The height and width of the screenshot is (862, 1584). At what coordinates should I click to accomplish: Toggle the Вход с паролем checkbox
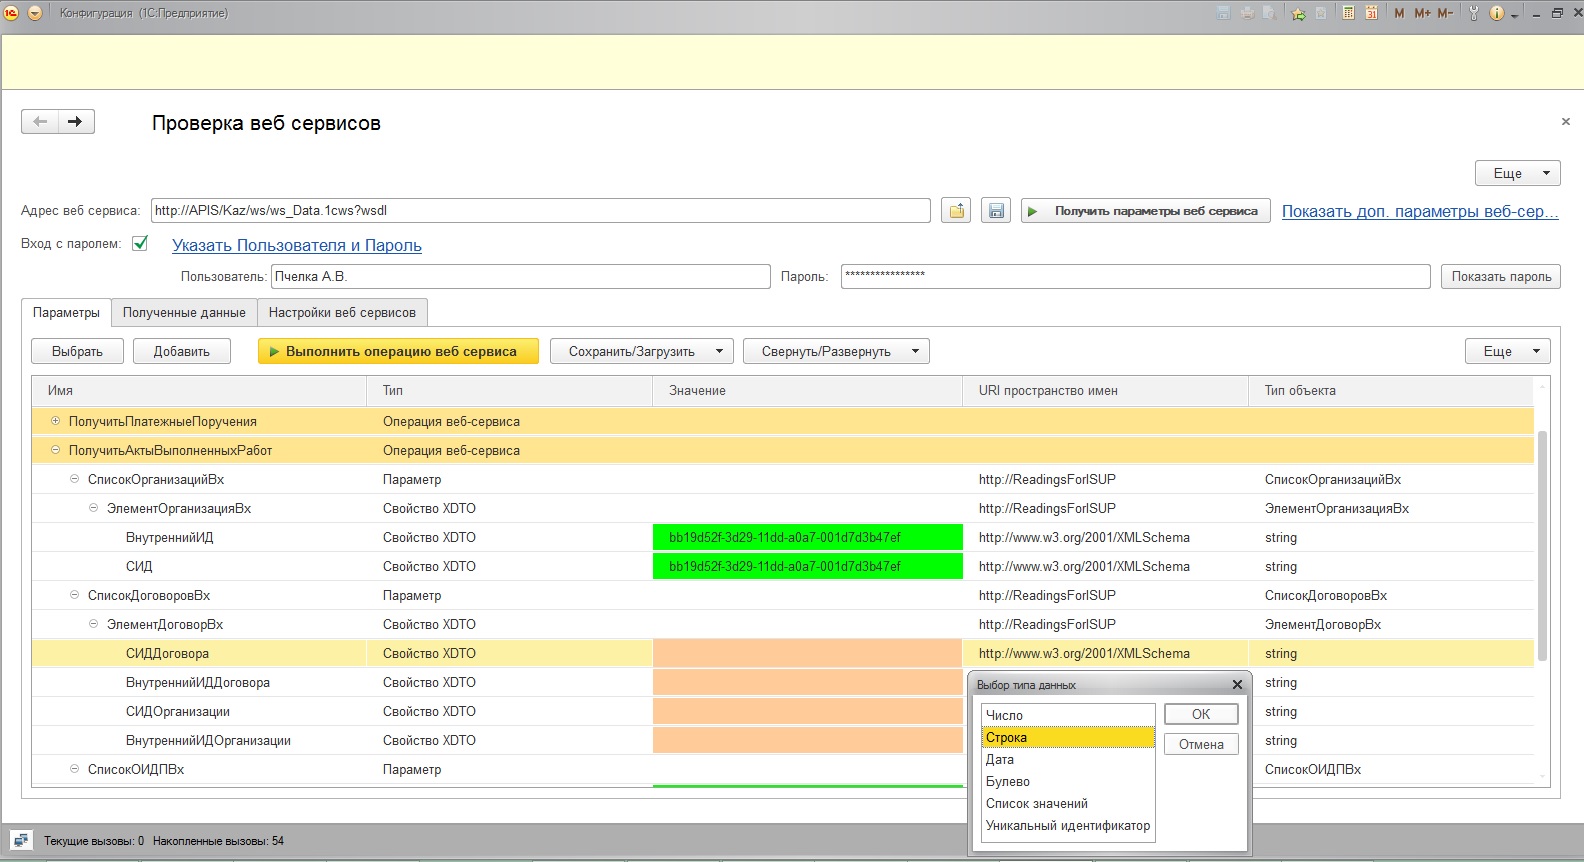pos(140,243)
